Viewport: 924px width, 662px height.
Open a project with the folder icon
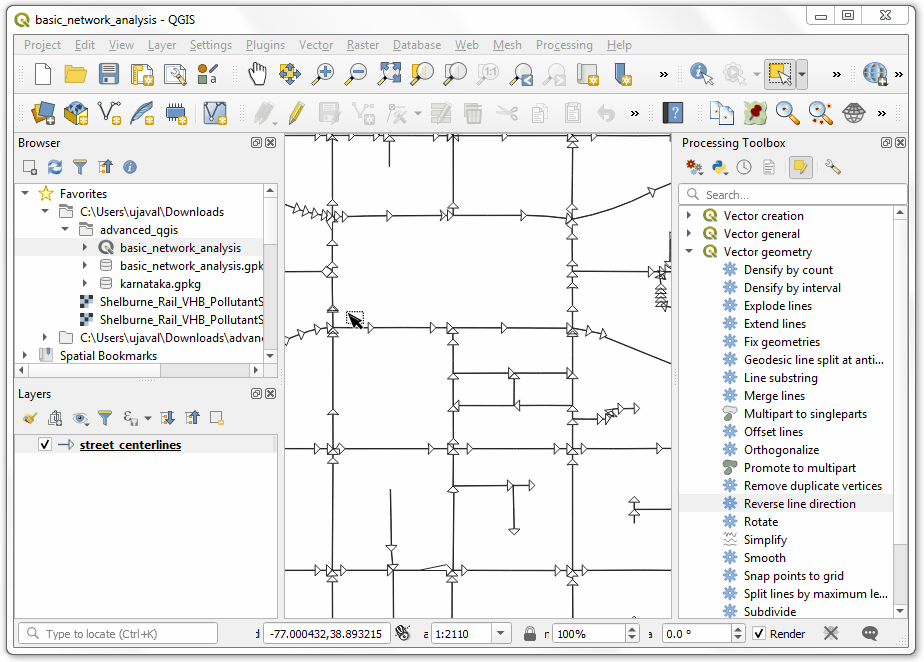[x=75, y=74]
